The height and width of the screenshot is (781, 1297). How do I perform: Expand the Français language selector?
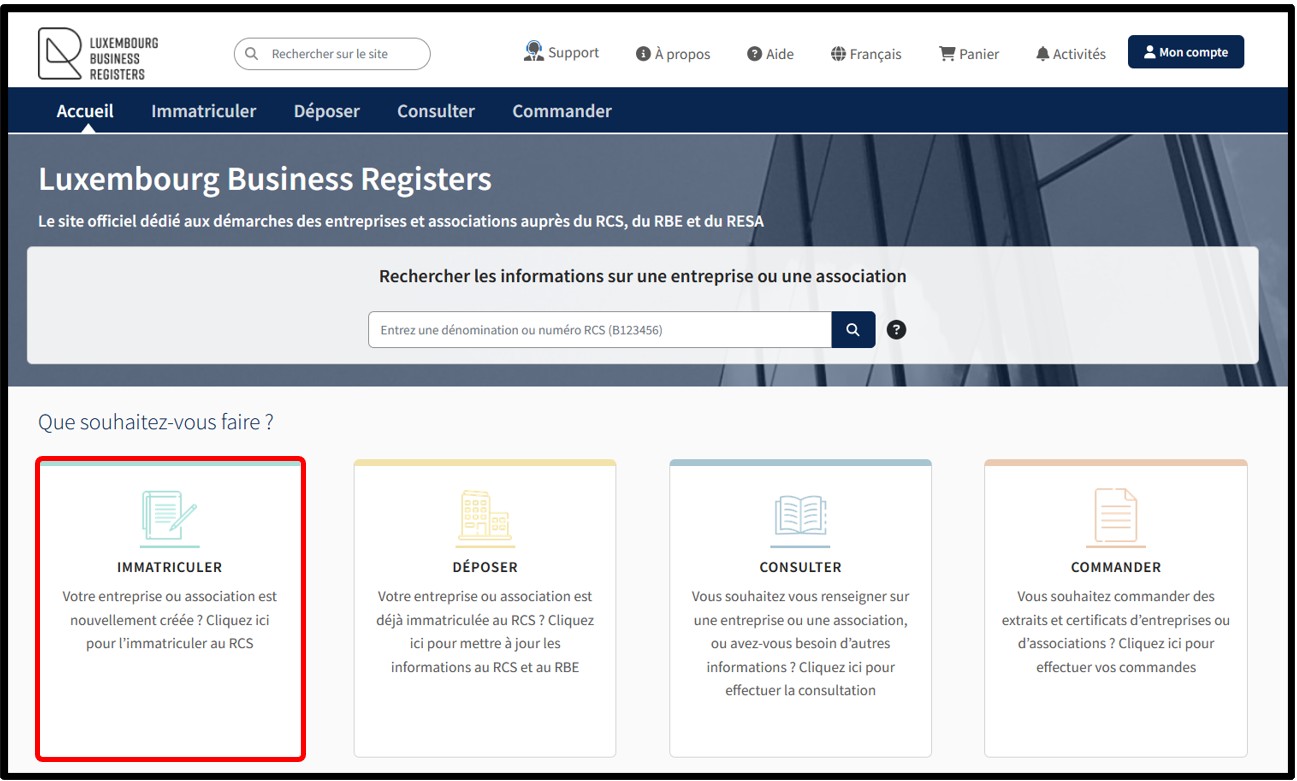click(x=866, y=54)
